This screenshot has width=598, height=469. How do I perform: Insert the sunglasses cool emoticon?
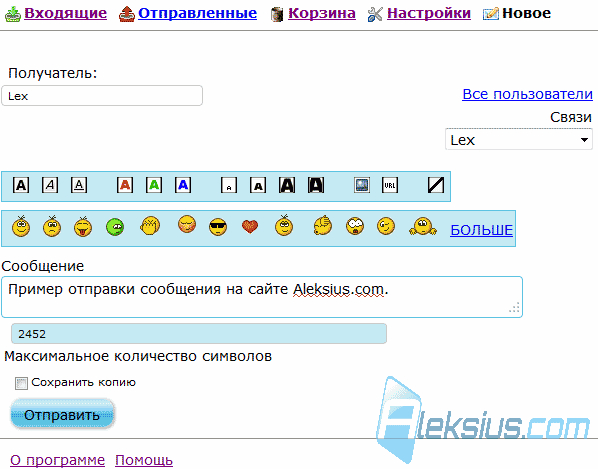[218, 227]
